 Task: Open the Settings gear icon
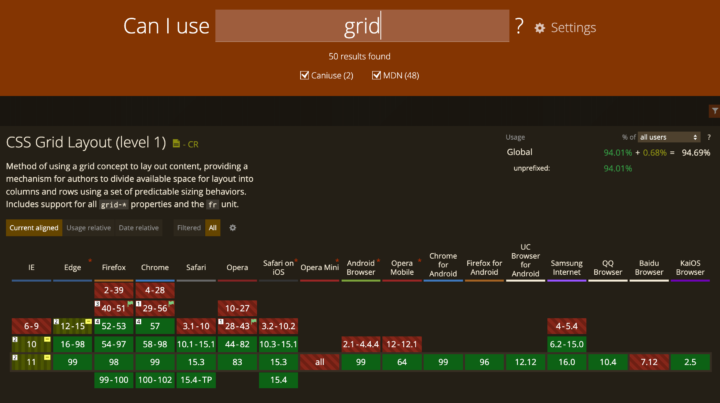tap(540, 28)
